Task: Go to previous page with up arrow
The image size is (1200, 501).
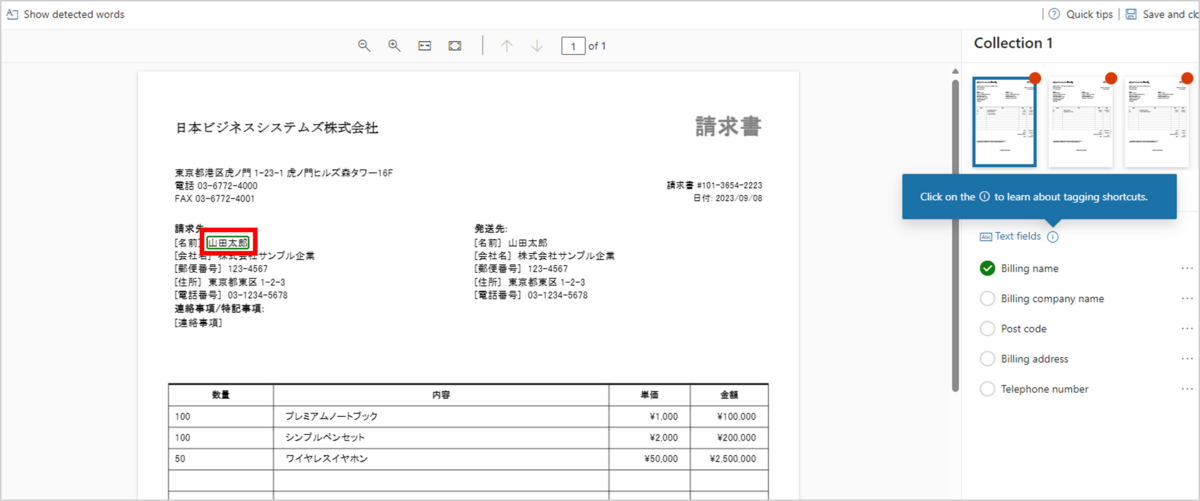Action: pyautogui.click(x=507, y=46)
